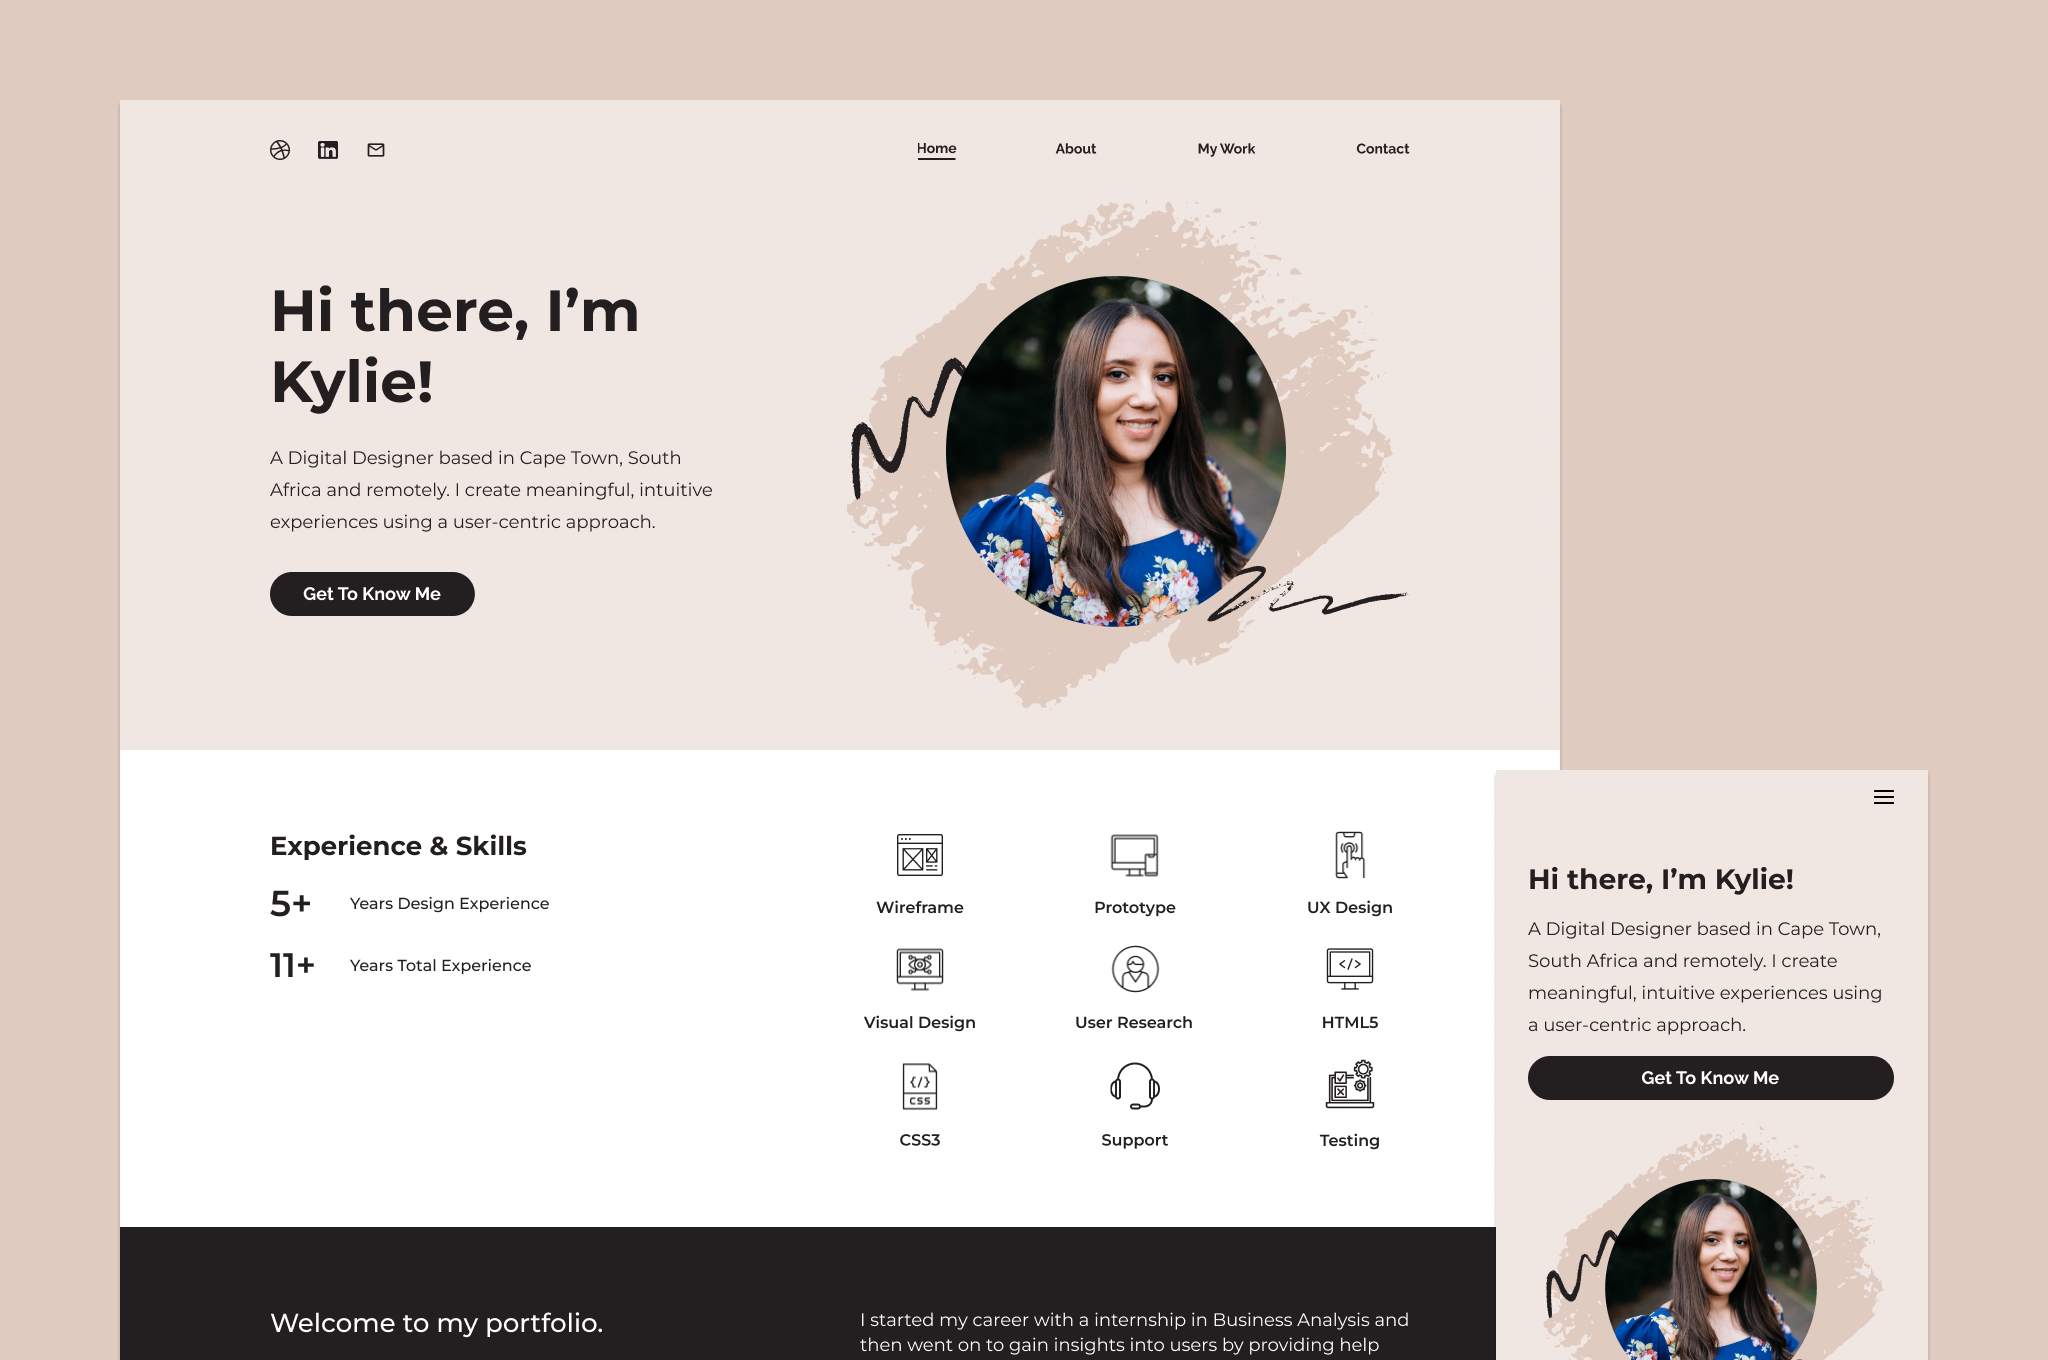Click the User Research skill icon
Viewport: 2048px width, 1360px height.
pos(1133,968)
